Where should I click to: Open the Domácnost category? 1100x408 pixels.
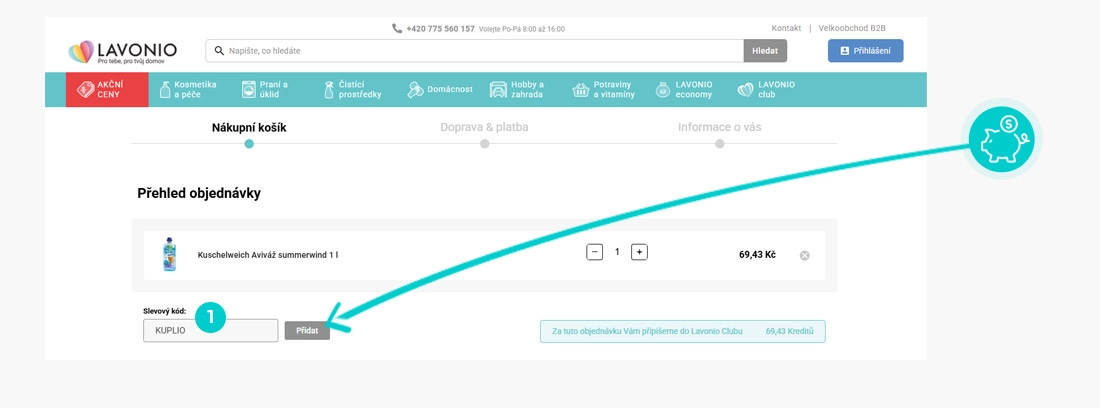click(440, 90)
